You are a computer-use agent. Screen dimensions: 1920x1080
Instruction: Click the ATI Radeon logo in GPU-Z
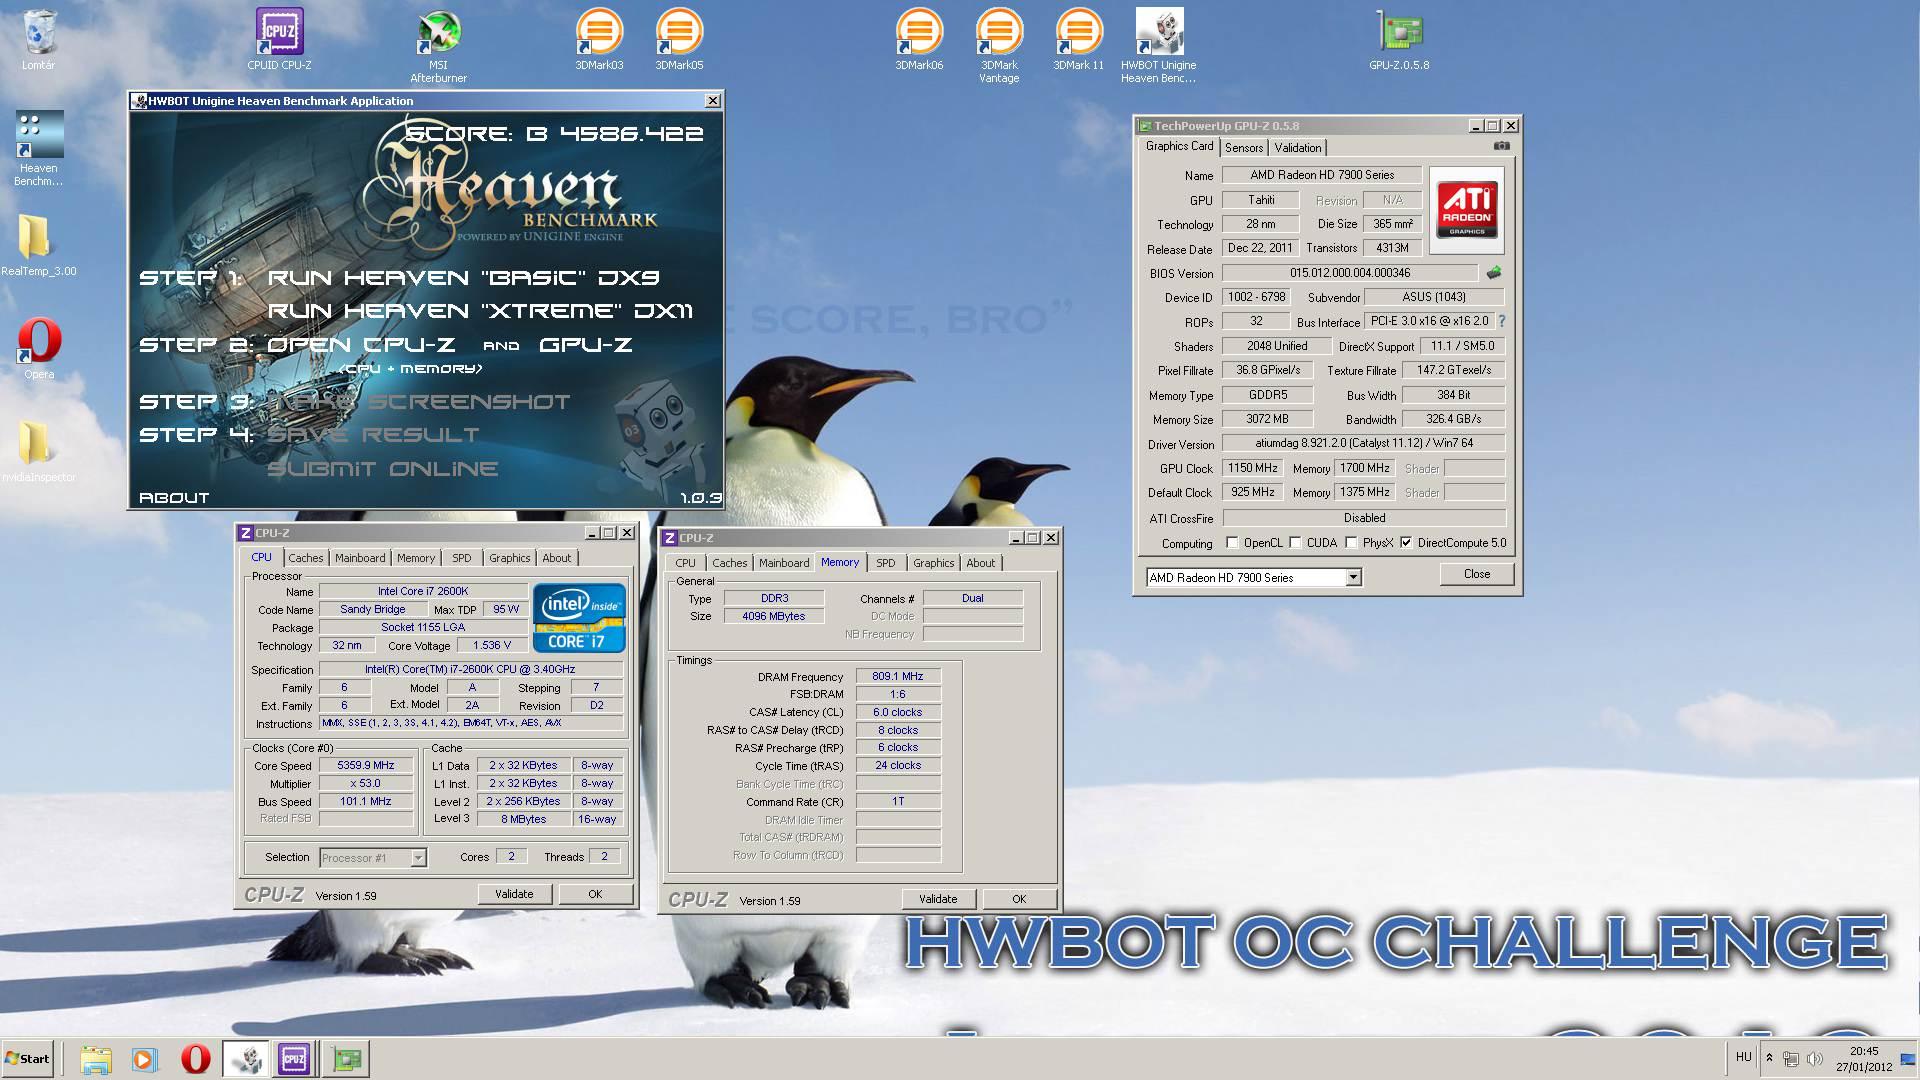point(1467,208)
